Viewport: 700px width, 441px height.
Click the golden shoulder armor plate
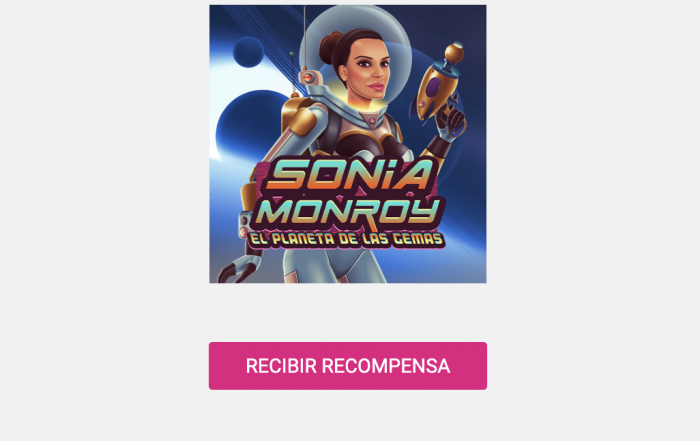click(x=300, y=115)
